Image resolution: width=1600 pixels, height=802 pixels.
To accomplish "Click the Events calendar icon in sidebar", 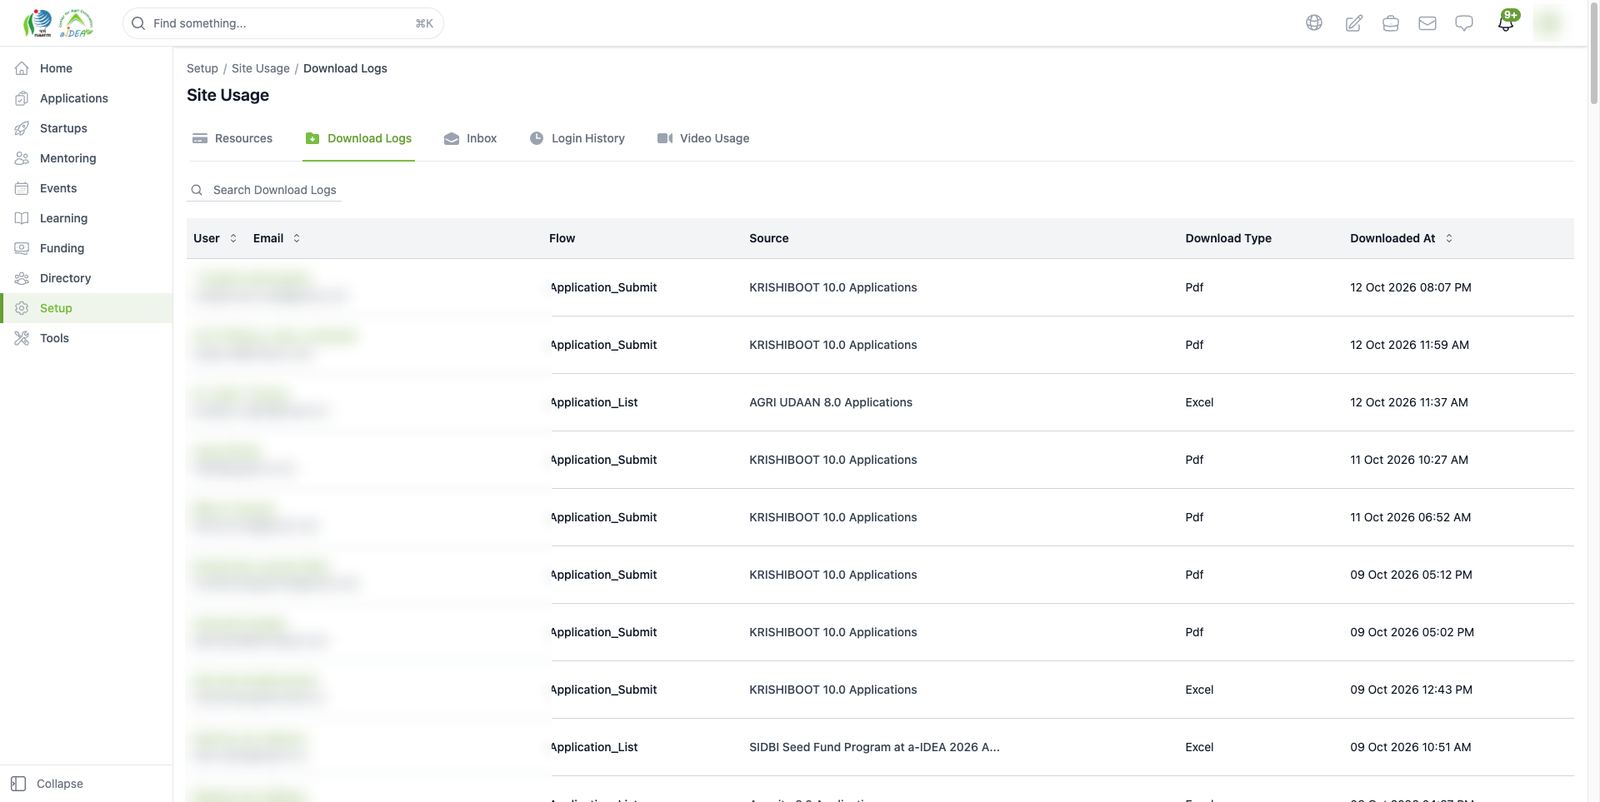I will [22, 188].
